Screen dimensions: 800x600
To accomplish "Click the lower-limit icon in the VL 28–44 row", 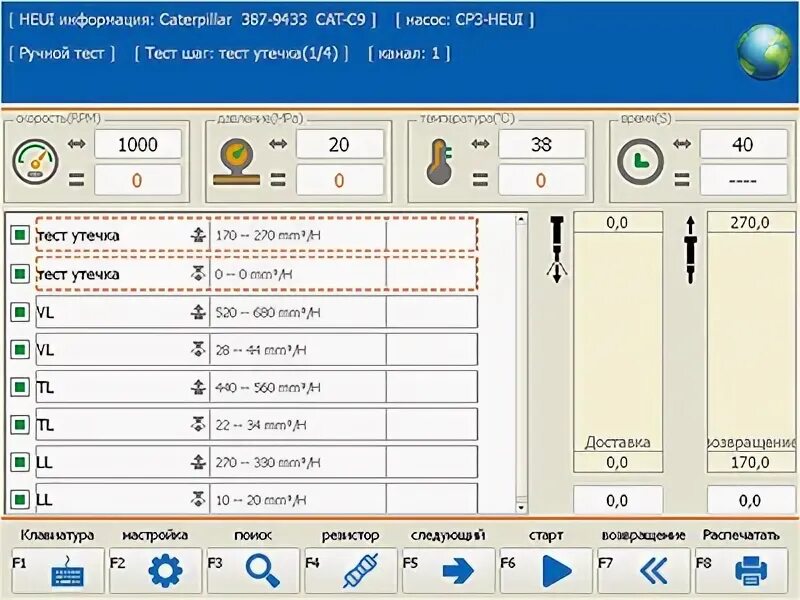I will pos(198,349).
